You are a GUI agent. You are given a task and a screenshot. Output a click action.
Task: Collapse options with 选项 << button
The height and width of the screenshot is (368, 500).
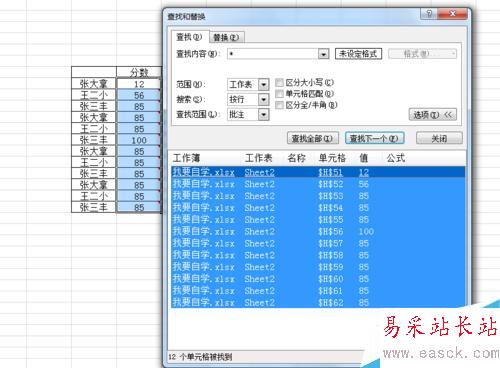433,115
